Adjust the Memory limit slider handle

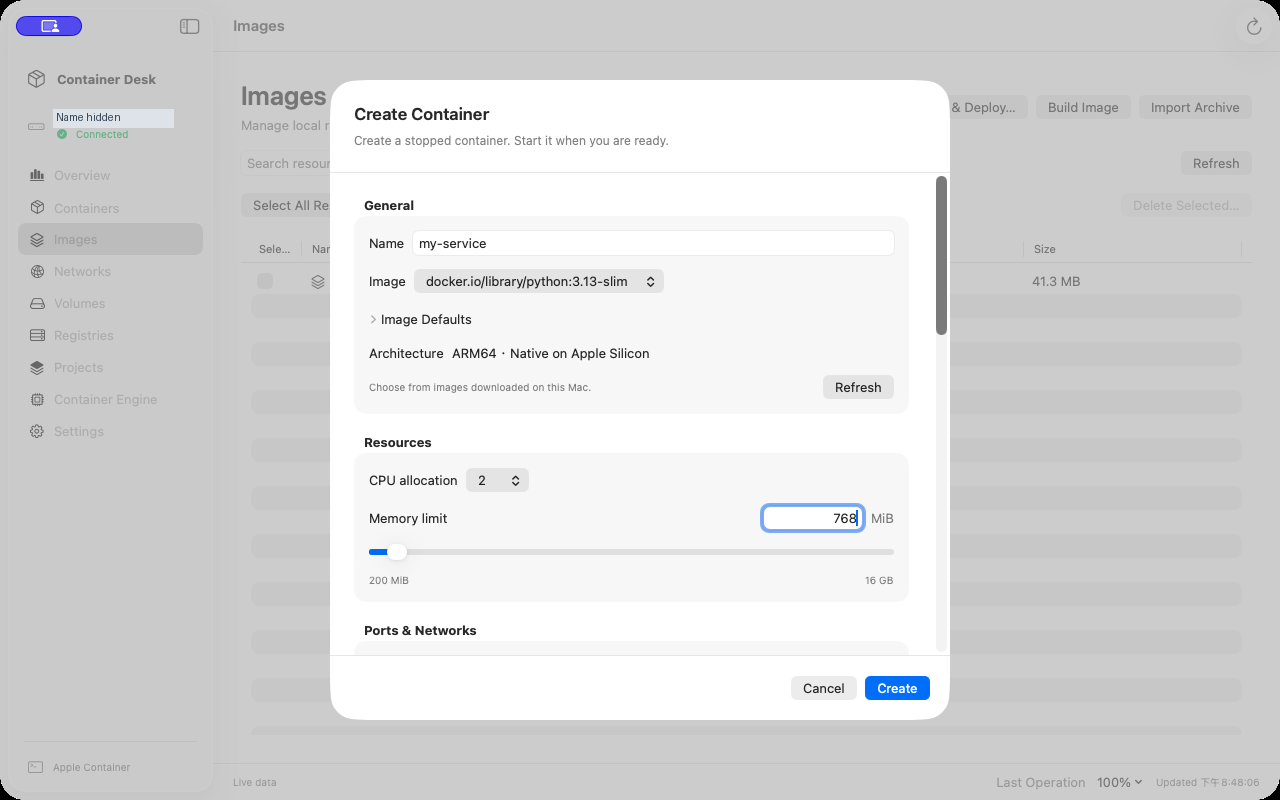pos(397,552)
